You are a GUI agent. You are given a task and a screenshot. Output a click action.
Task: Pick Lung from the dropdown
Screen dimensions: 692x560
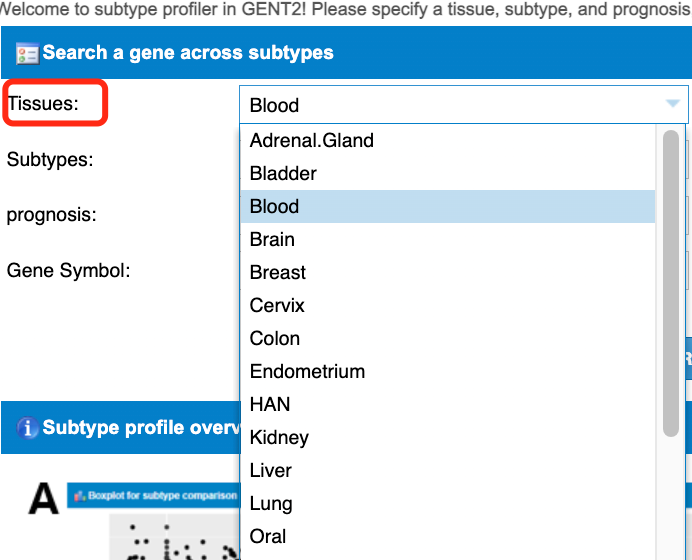coord(271,503)
